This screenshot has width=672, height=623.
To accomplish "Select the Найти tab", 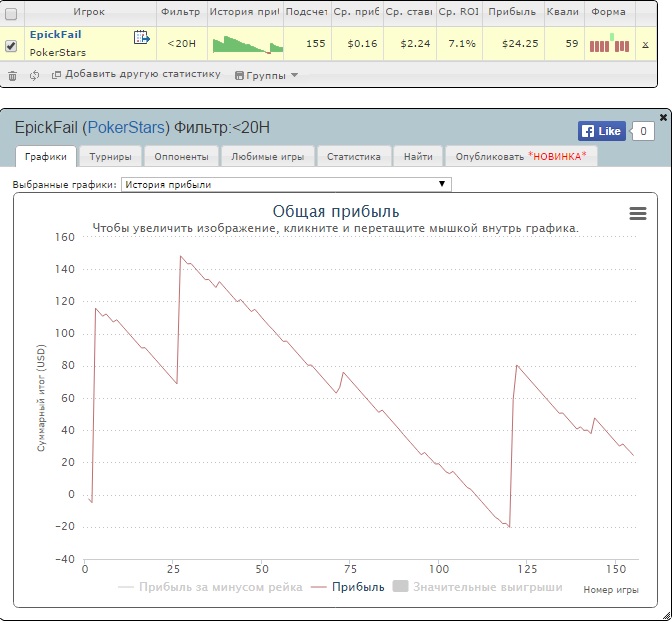I will pyautogui.click(x=418, y=156).
